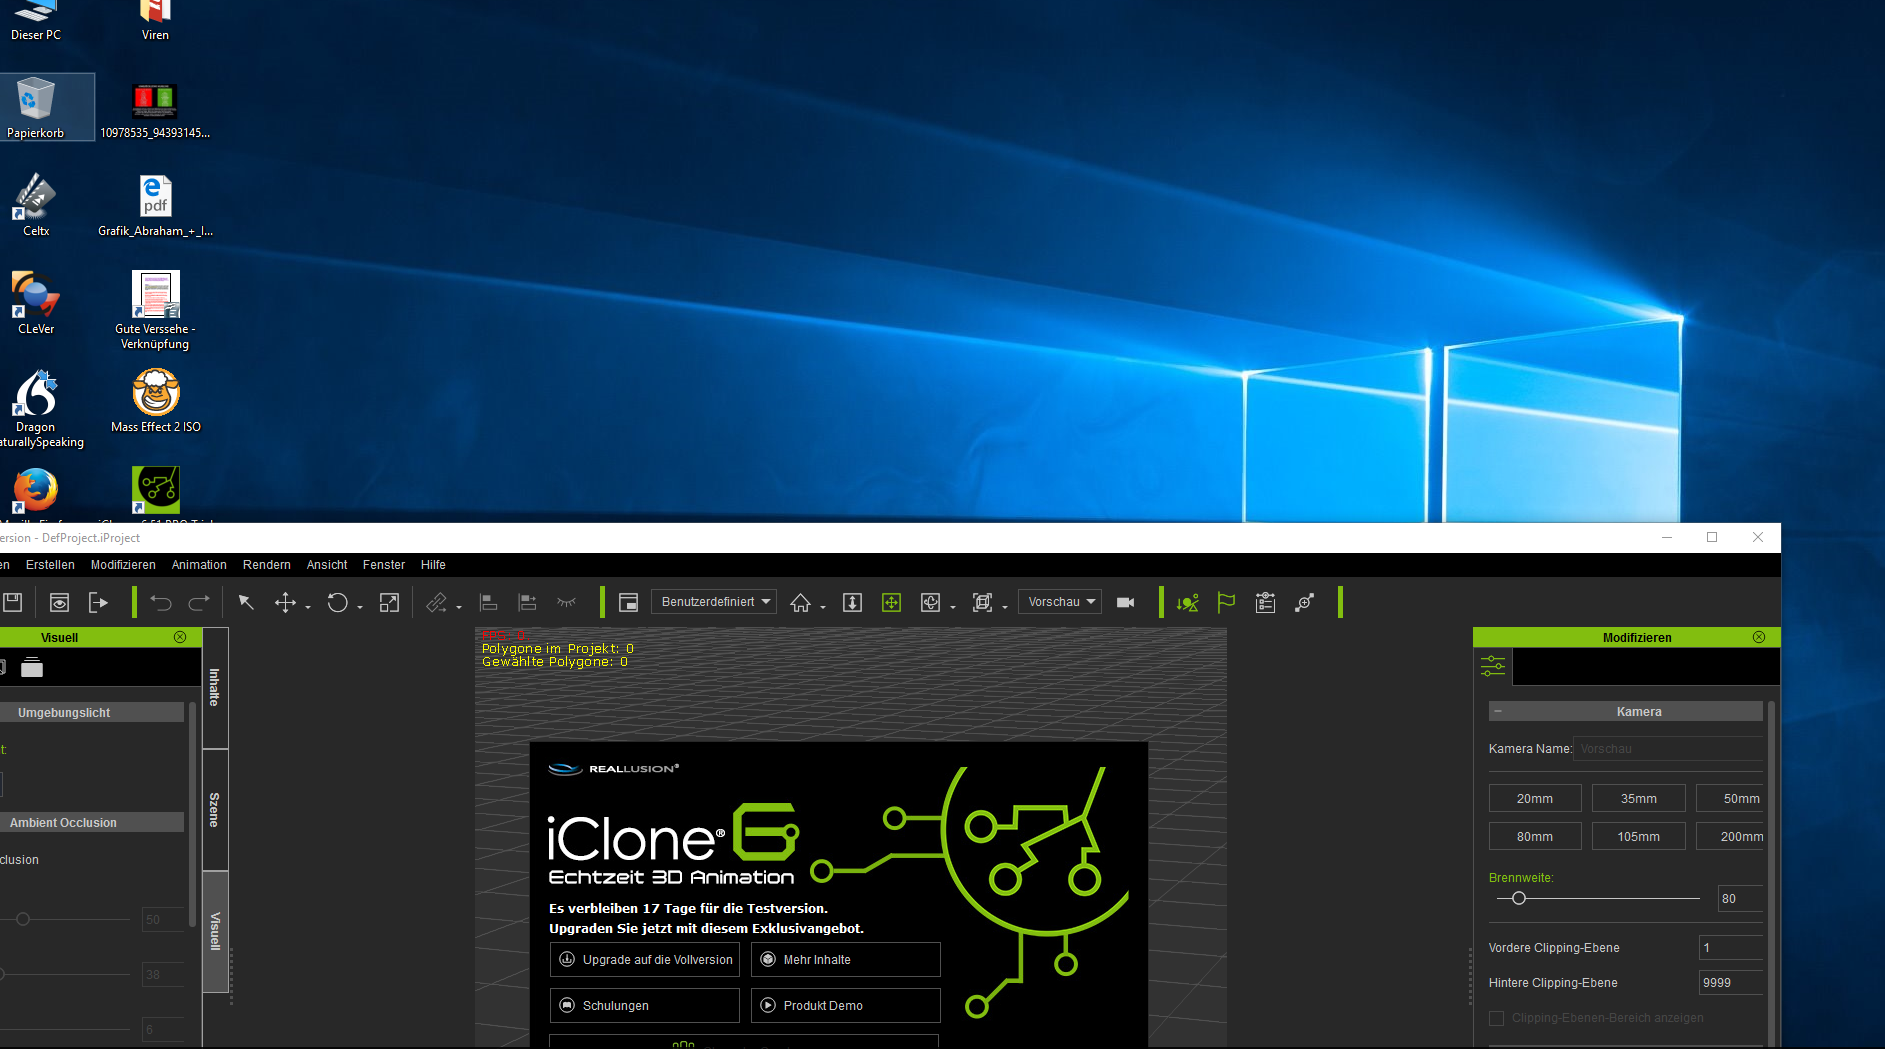The width and height of the screenshot is (1885, 1049).
Task: Click the Schulungen button
Action: (645, 1006)
